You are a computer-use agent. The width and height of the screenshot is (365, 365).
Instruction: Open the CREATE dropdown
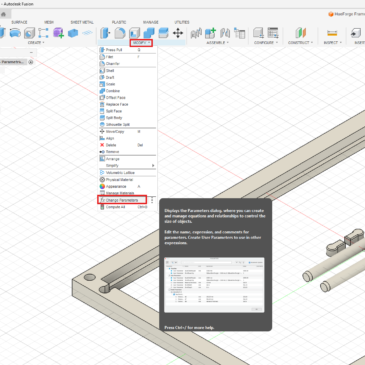click(36, 43)
